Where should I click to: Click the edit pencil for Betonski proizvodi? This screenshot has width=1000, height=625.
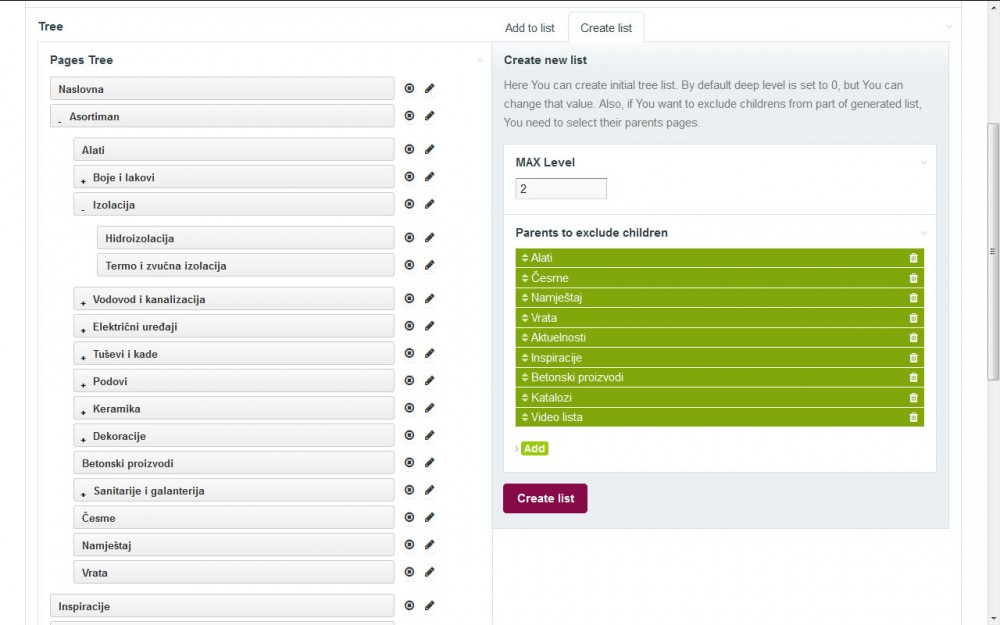(x=429, y=462)
